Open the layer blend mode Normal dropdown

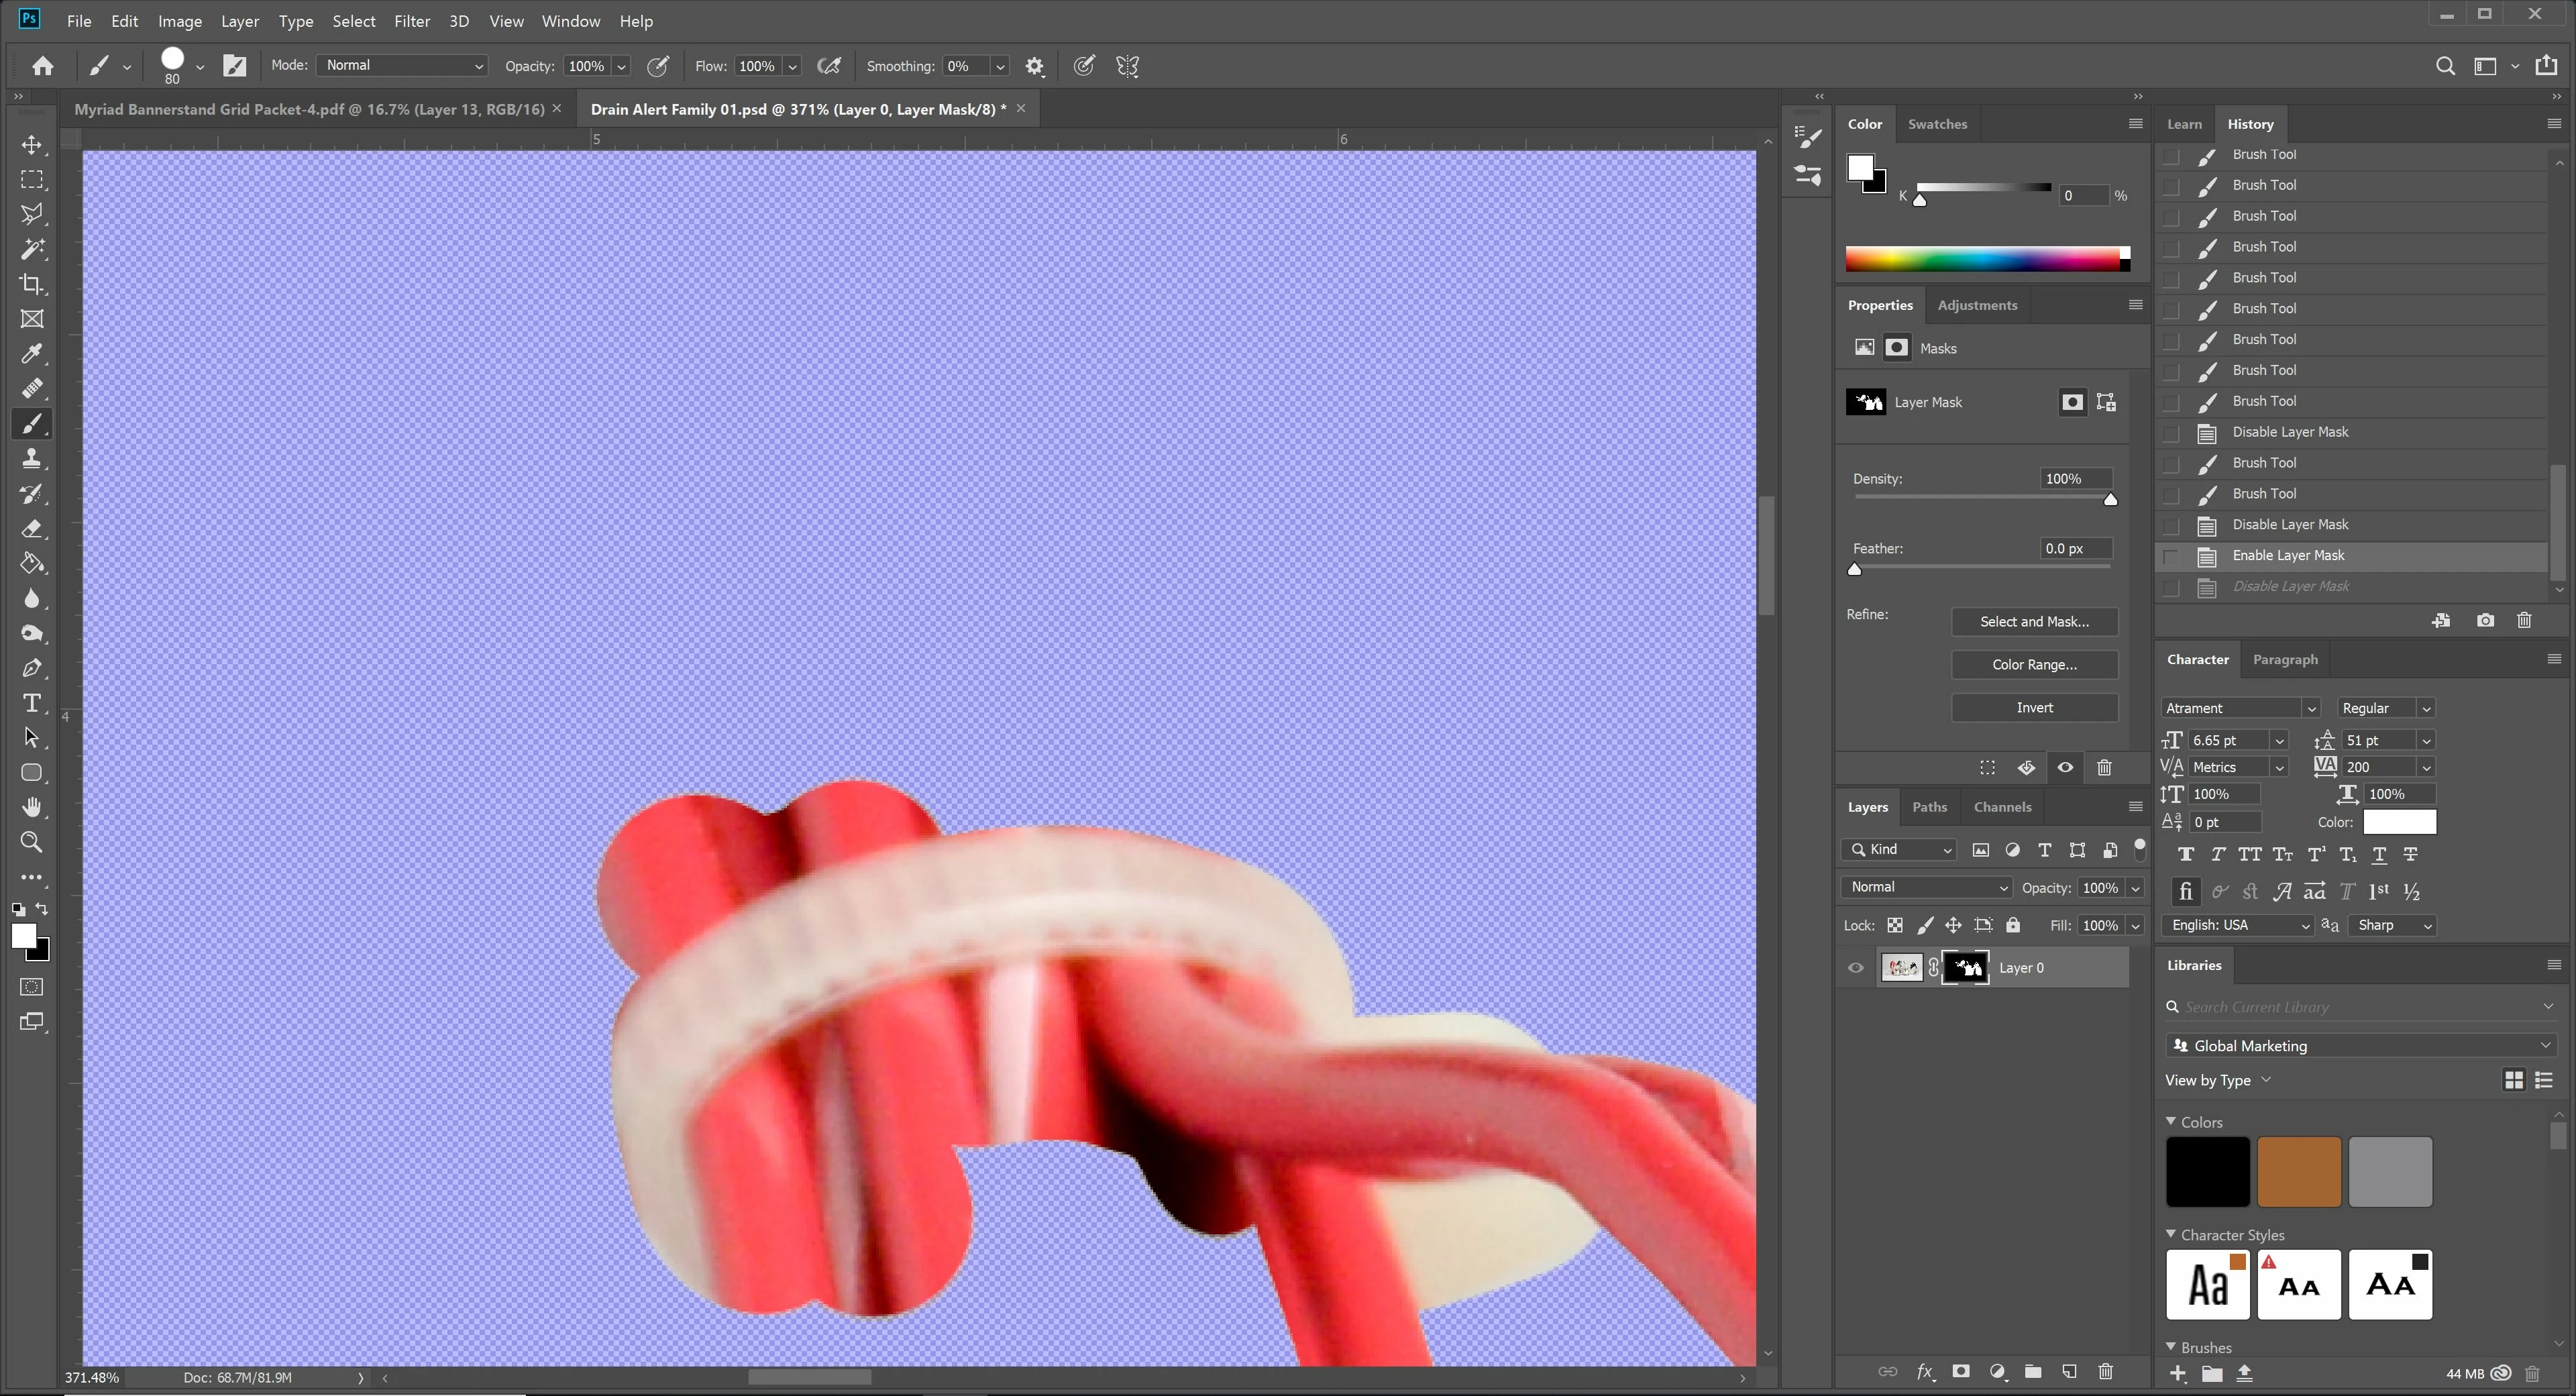1926,888
